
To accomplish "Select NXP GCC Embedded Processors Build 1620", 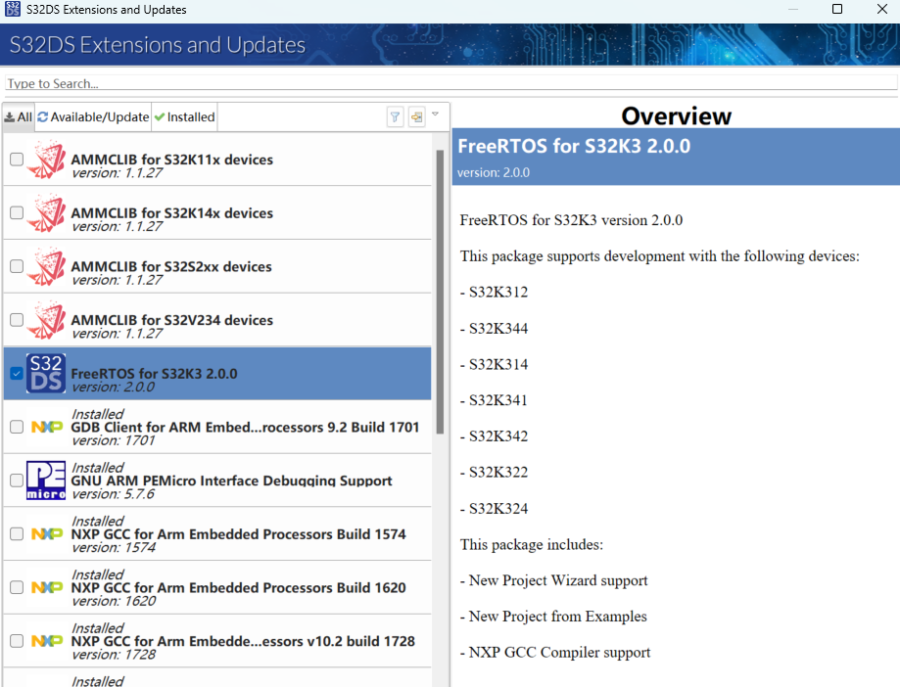I will point(238,588).
